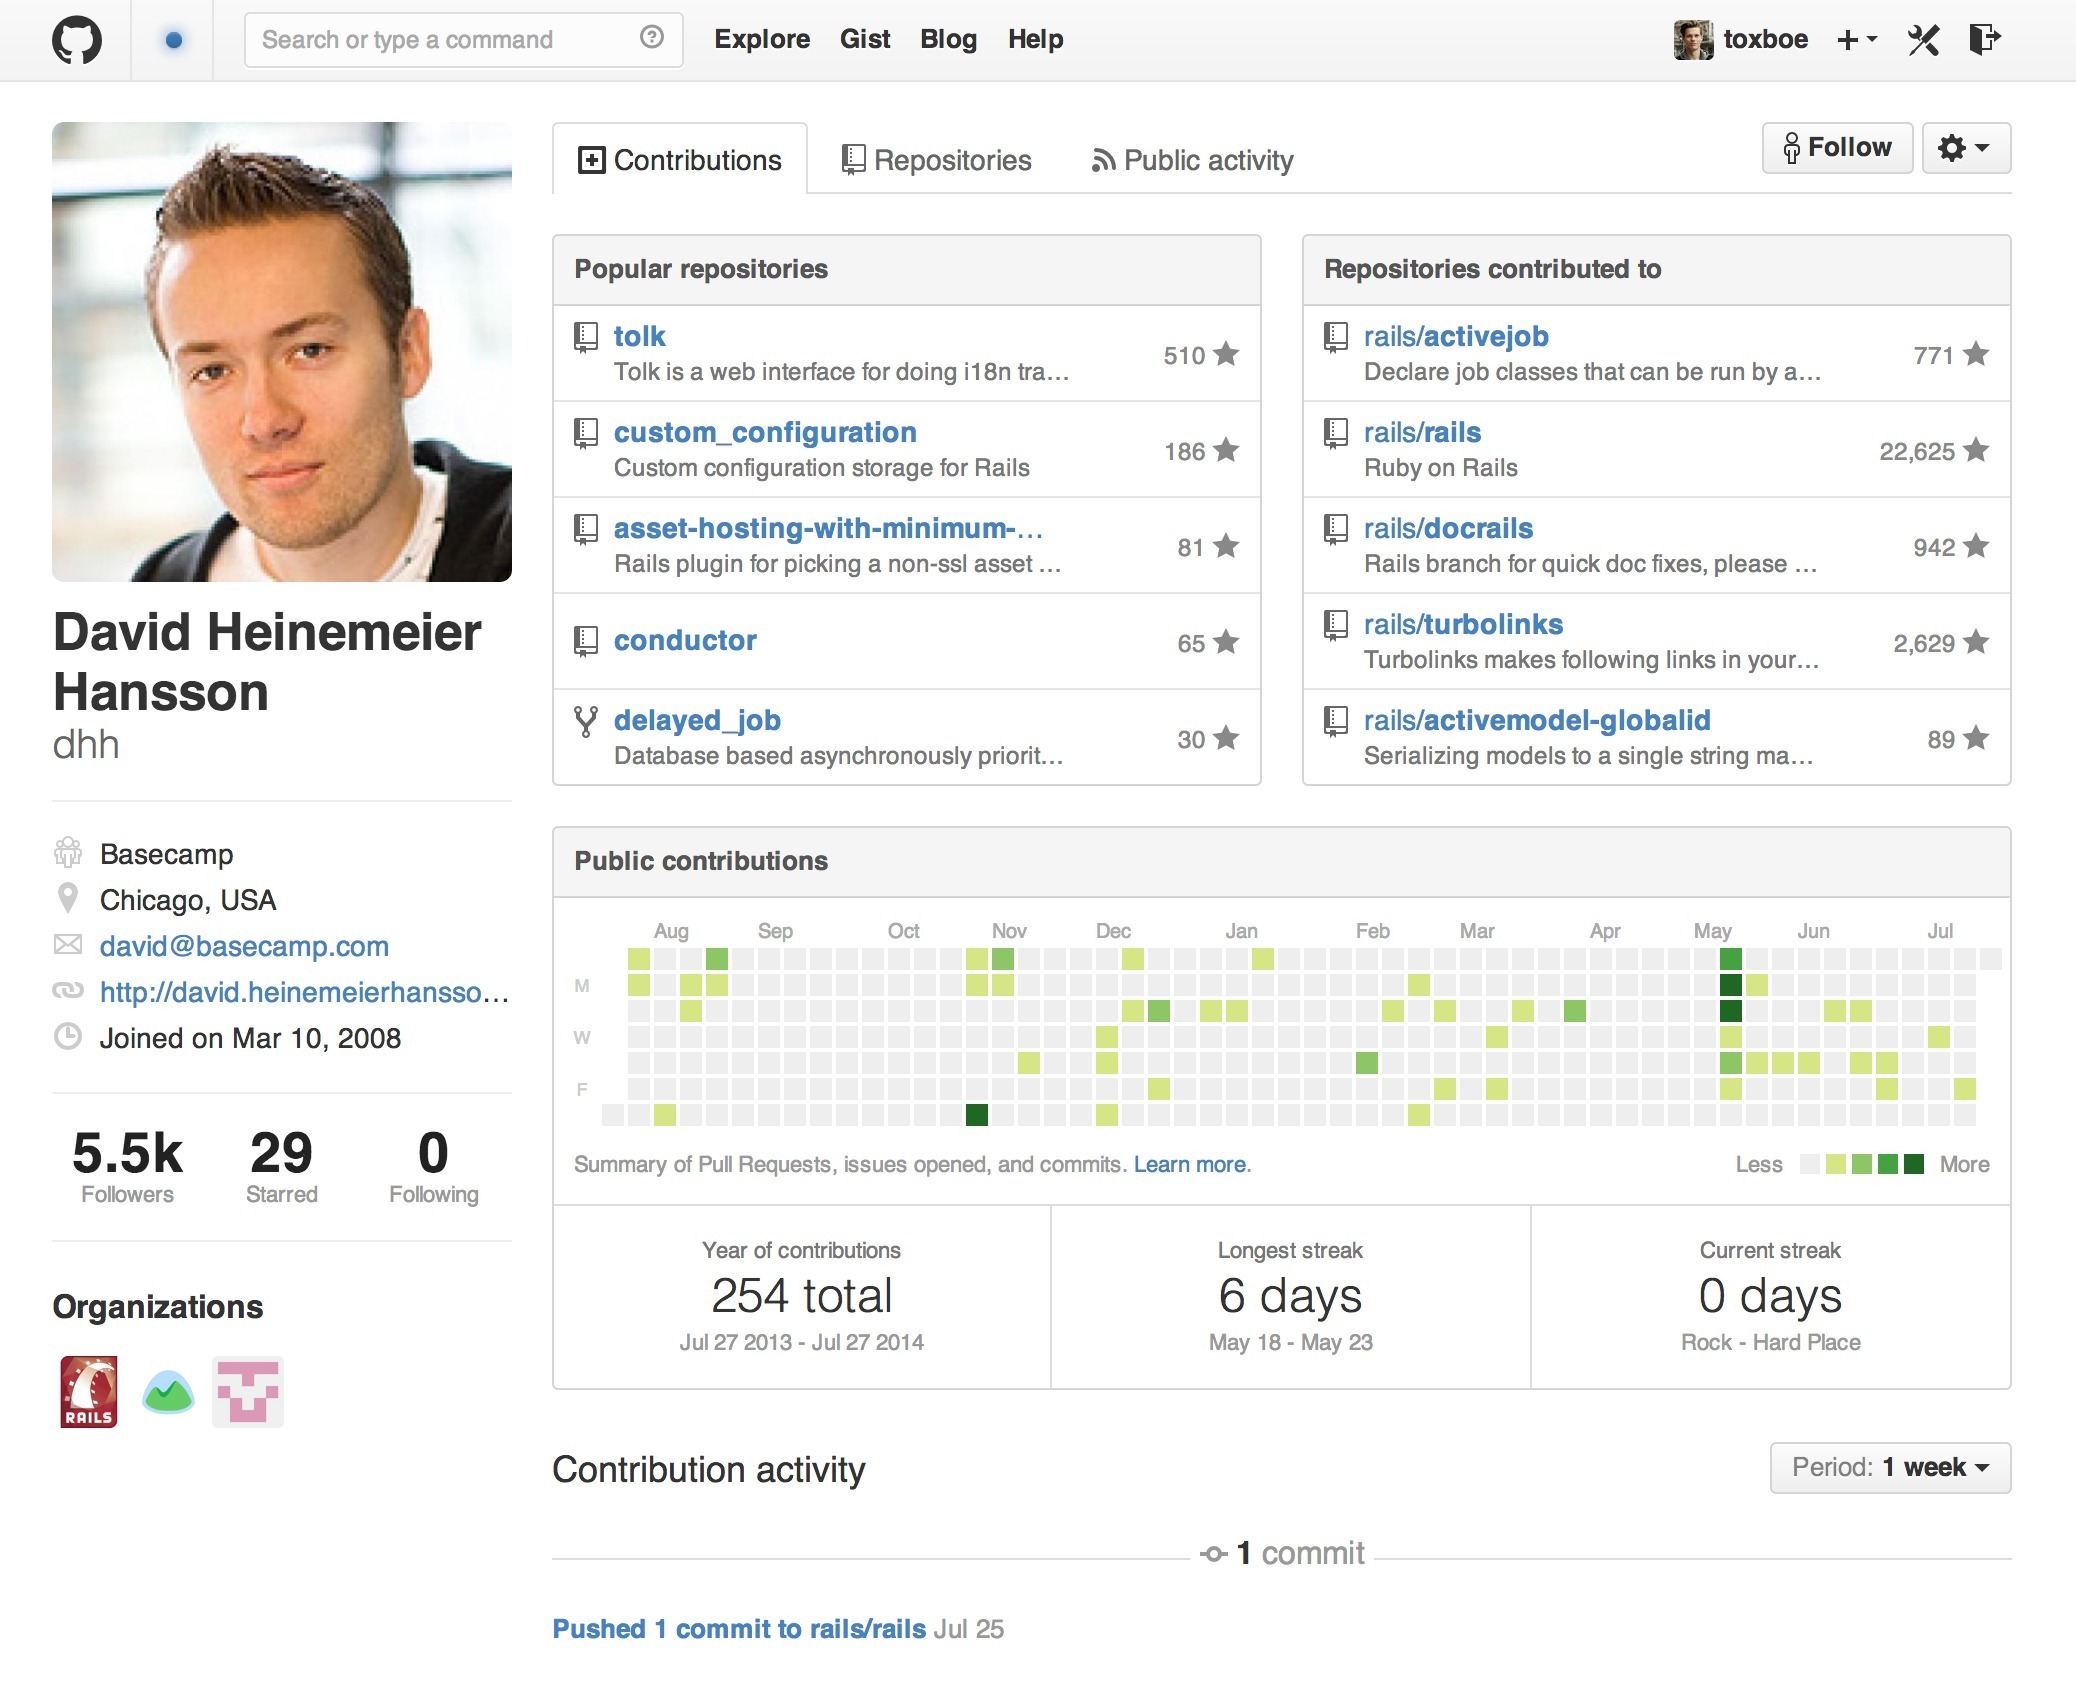Click the Basecamp organization avatar
The height and width of the screenshot is (1702, 2076).
[168, 1391]
